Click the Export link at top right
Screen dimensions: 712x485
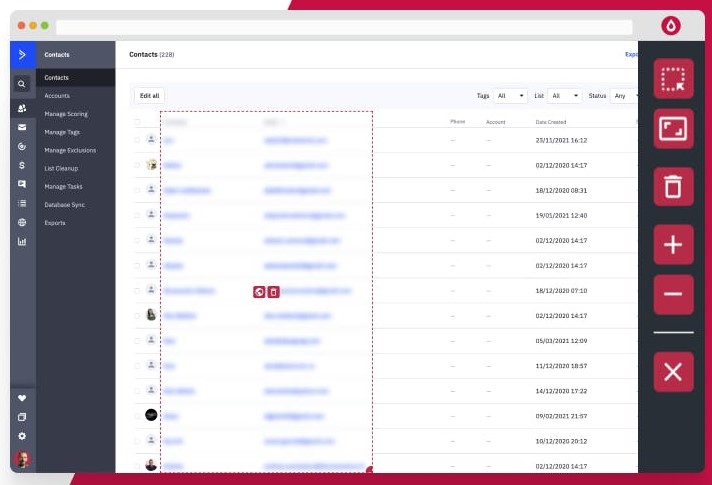click(x=631, y=54)
